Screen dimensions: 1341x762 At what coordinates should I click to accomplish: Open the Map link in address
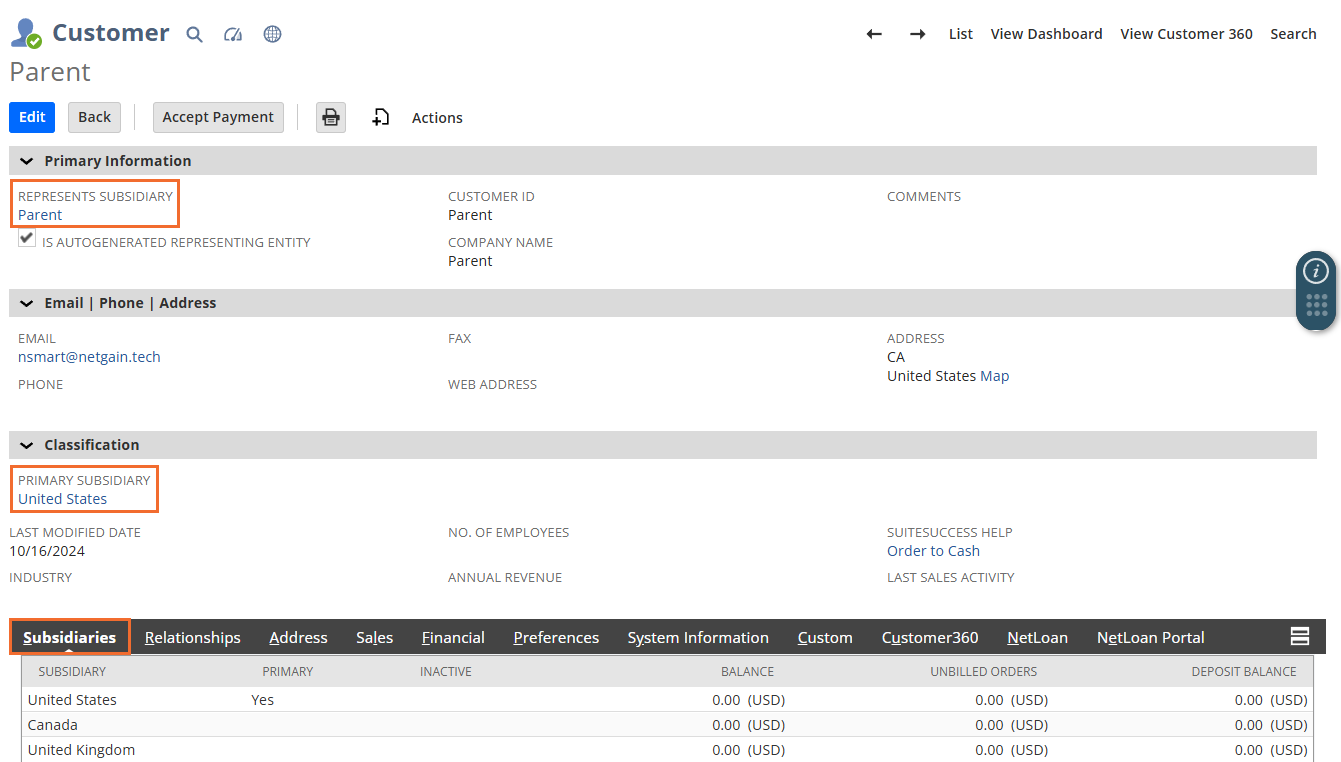[994, 376]
